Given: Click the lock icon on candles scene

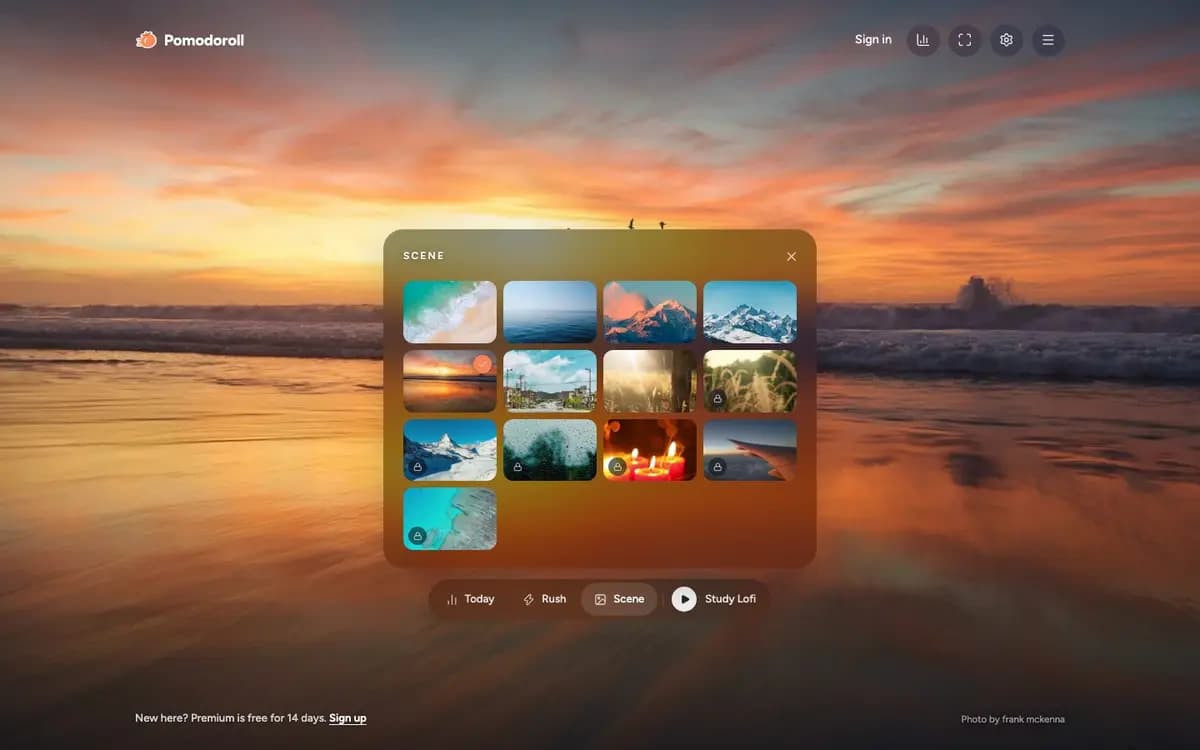Looking at the screenshot, I should pos(617,466).
